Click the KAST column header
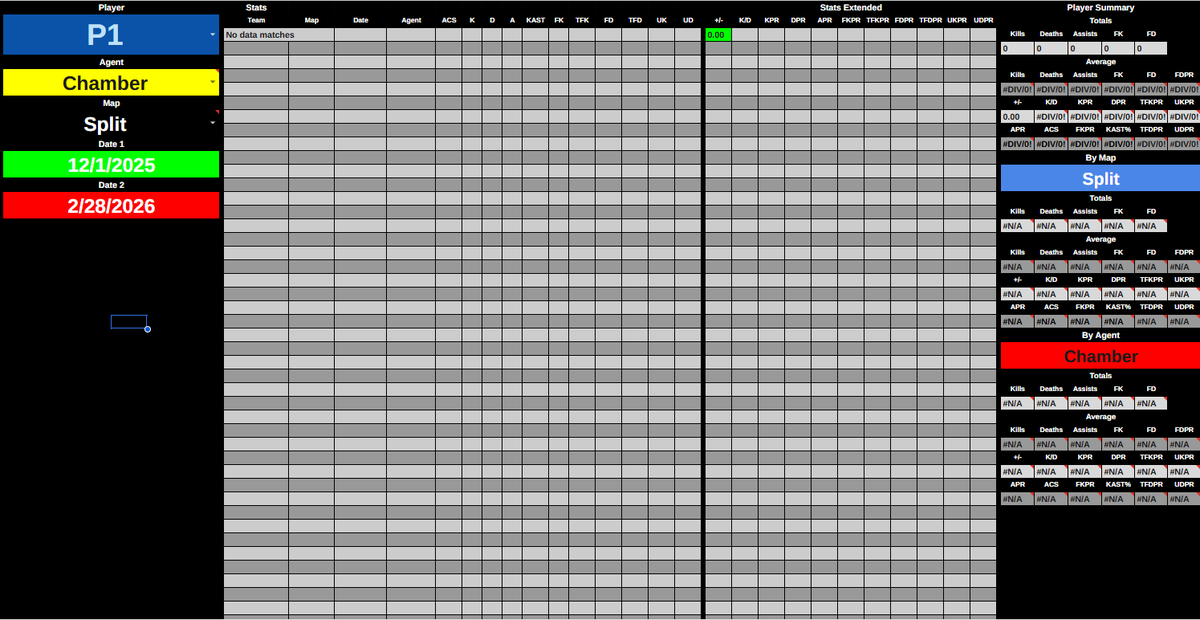This screenshot has width=1200, height=620. click(x=535, y=20)
